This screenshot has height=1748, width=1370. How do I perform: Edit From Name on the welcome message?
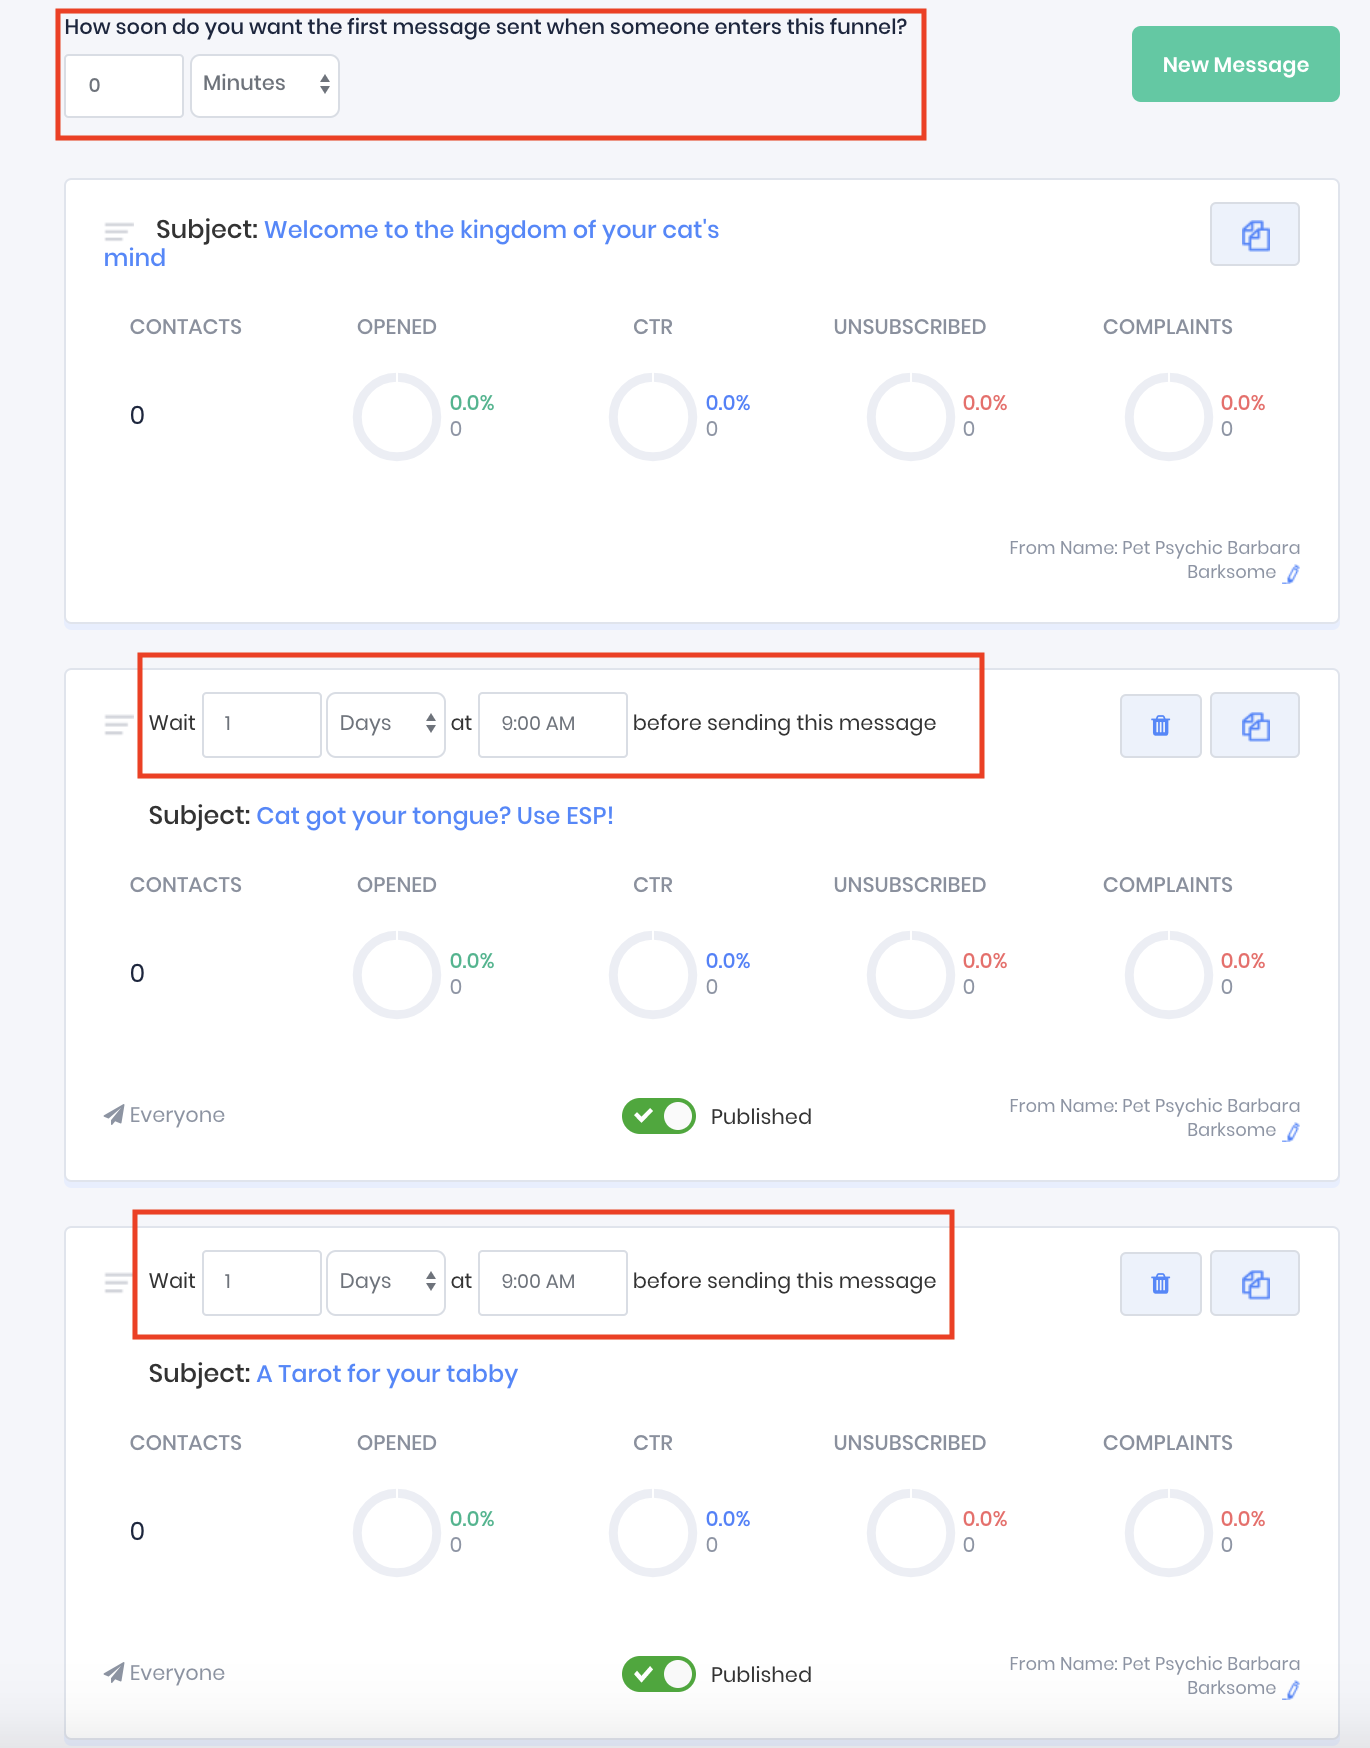(x=1292, y=574)
